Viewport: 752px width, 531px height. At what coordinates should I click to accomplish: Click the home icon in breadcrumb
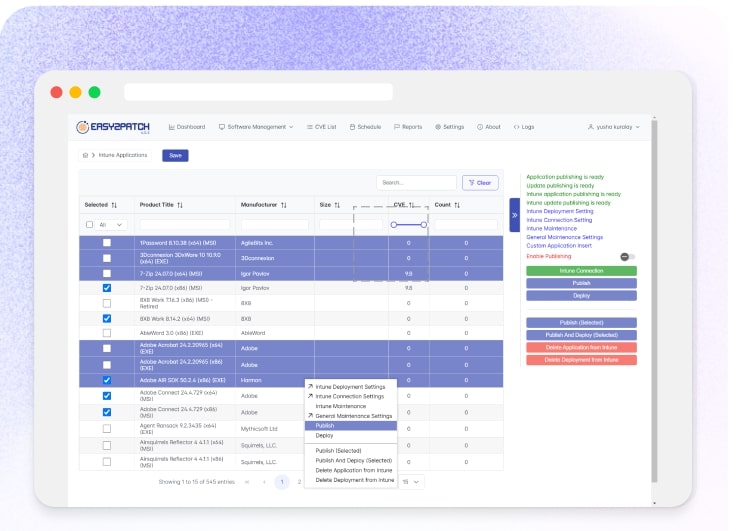point(85,155)
